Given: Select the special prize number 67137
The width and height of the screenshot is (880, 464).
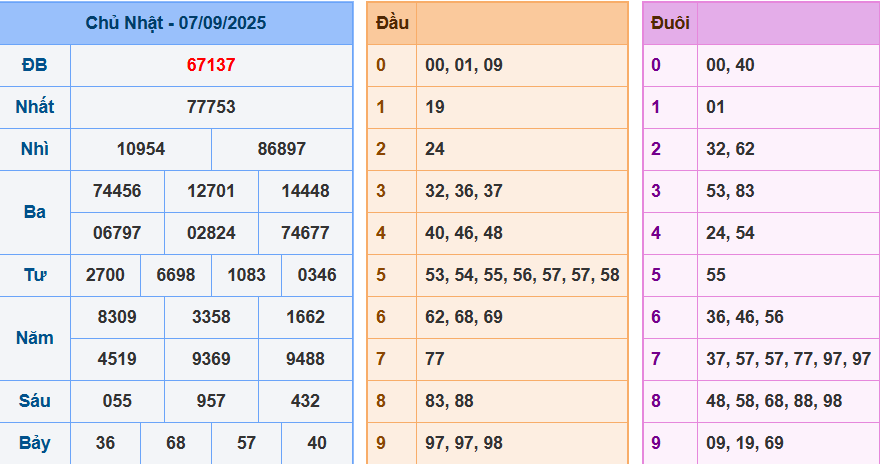Looking at the screenshot, I should (x=211, y=65).
